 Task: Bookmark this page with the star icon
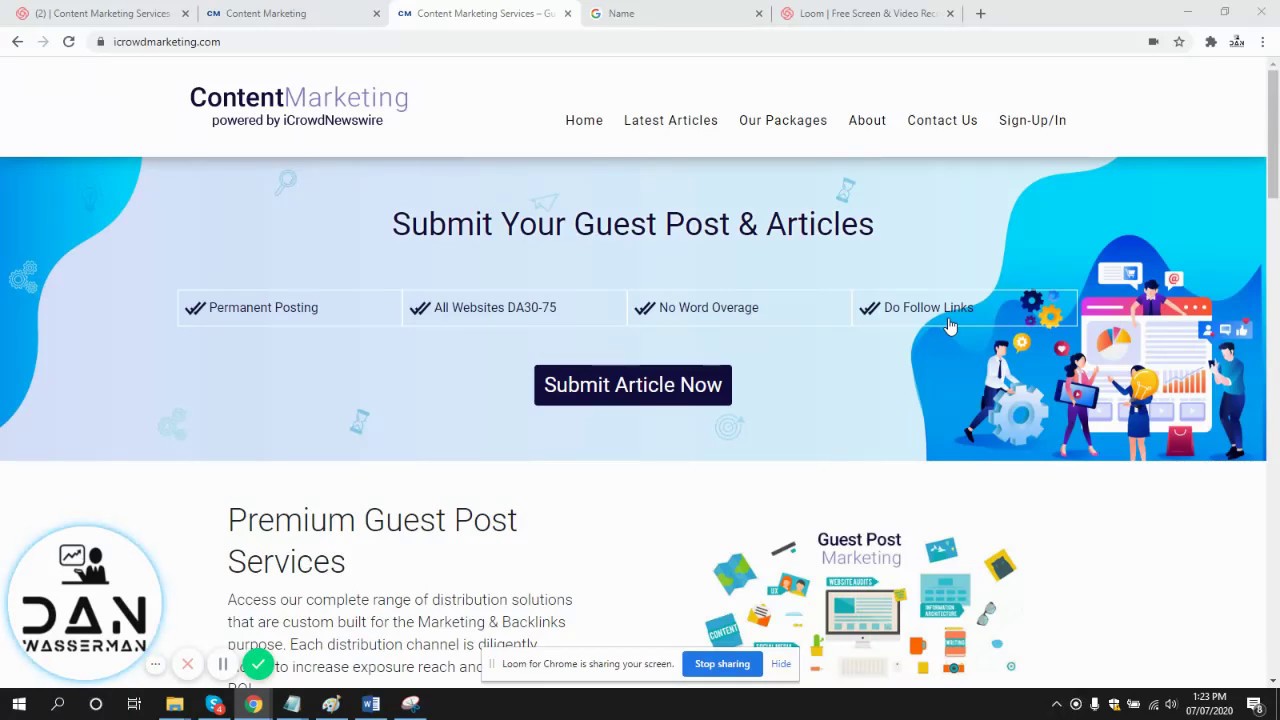coord(1179,42)
